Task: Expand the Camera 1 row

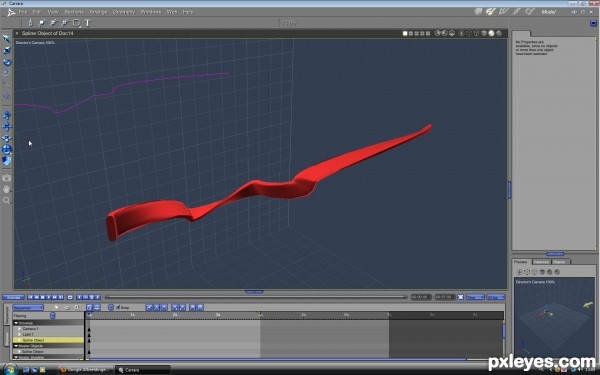Action: [19, 329]
